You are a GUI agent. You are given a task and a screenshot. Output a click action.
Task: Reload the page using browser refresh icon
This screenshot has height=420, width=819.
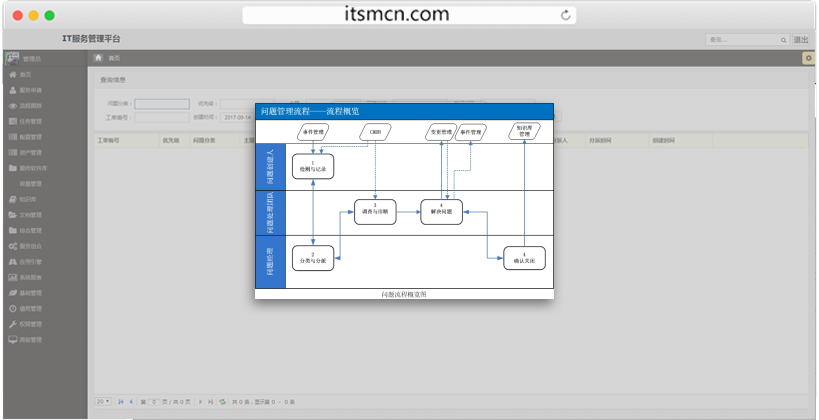point(566,15)
